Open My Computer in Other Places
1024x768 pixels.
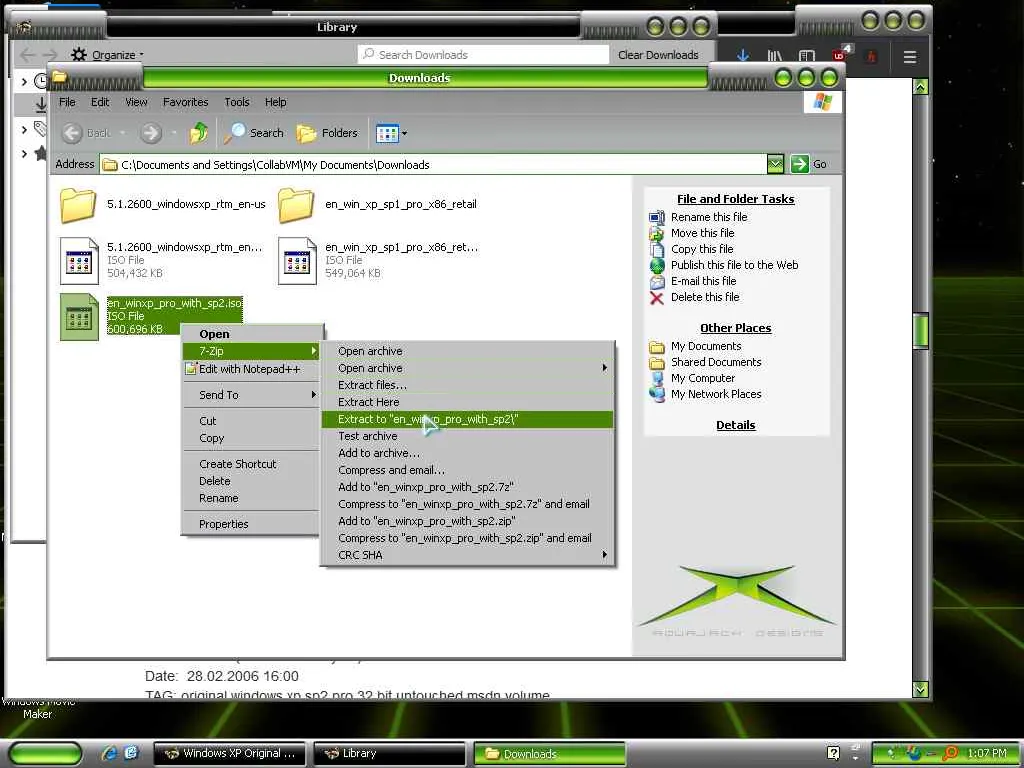click(703, 378)
